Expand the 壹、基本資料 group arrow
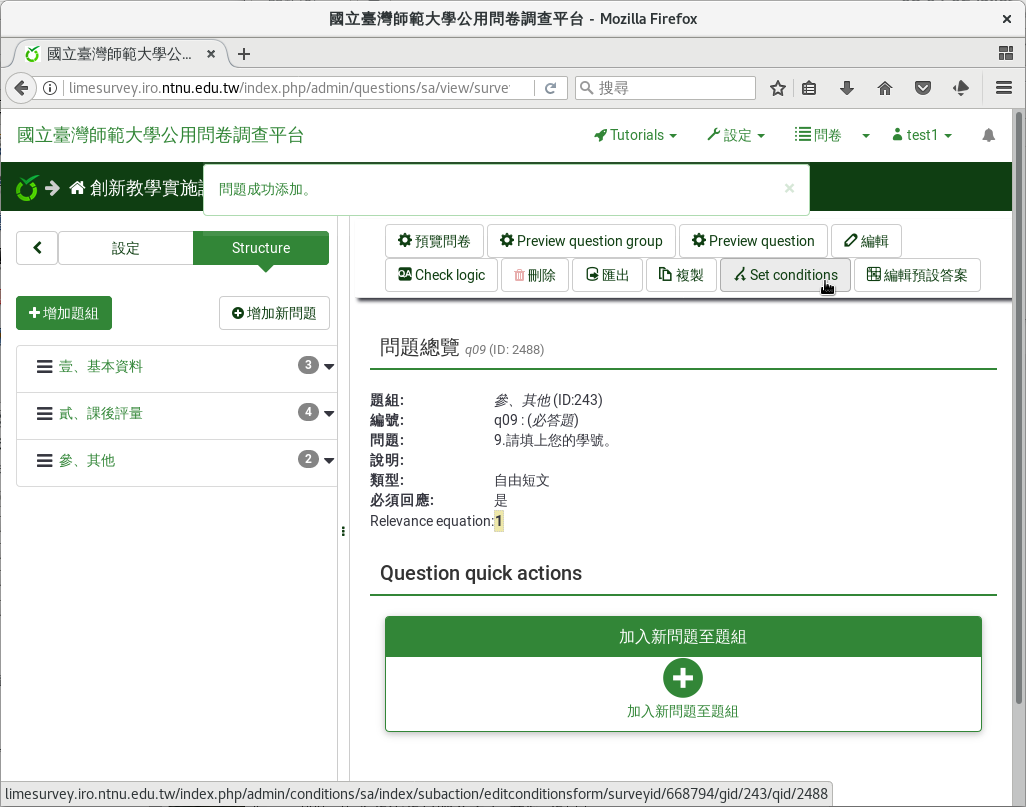Image resolution: width=1026 pixels, height=807 pixels. (329, 367)
